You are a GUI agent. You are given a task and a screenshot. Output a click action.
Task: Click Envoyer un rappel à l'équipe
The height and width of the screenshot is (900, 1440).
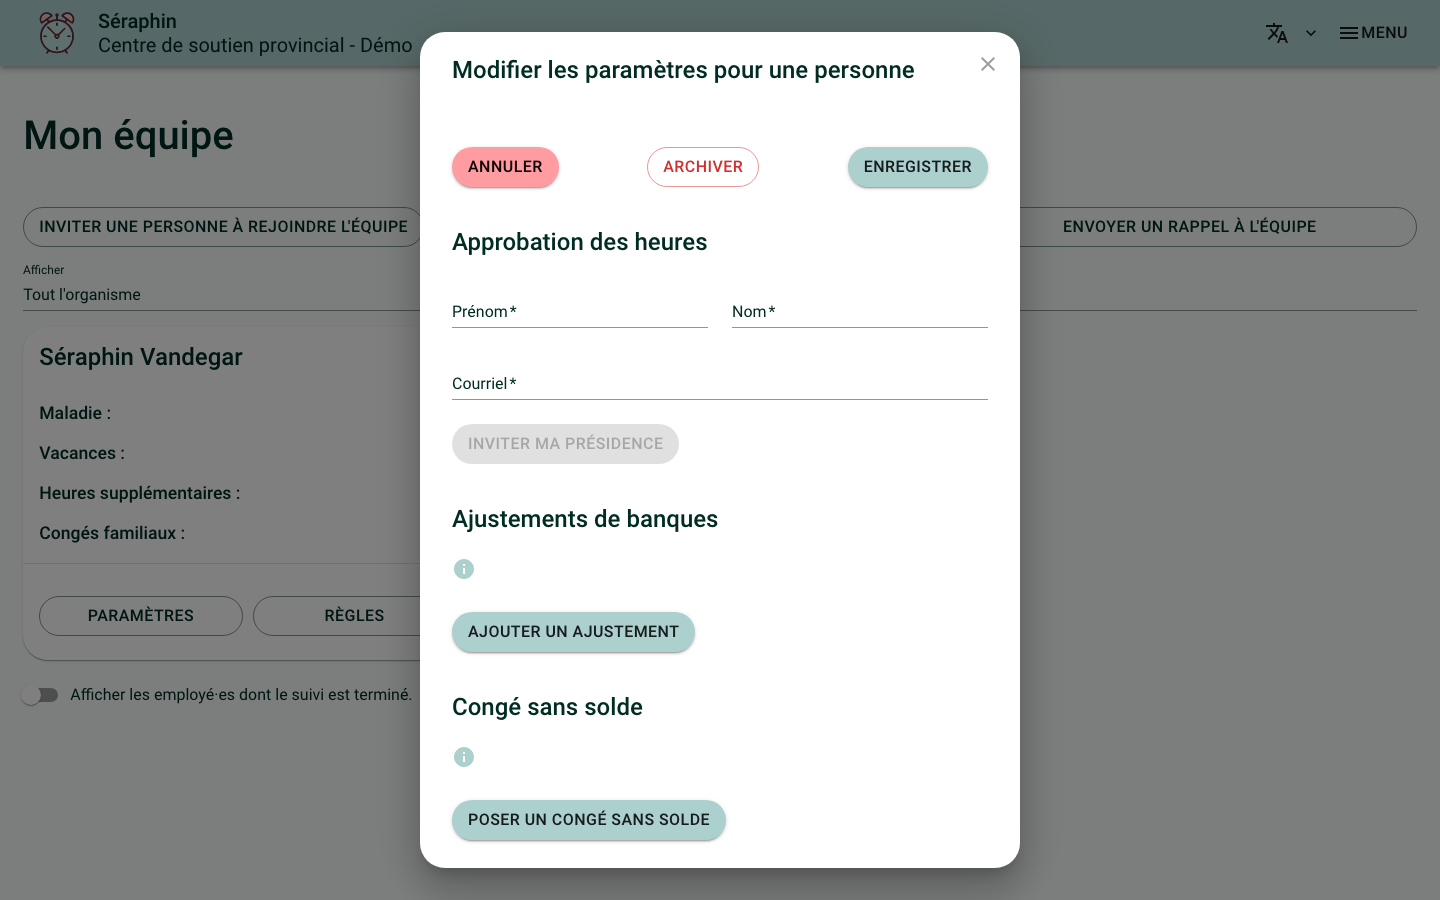(x=1189, y=227)
